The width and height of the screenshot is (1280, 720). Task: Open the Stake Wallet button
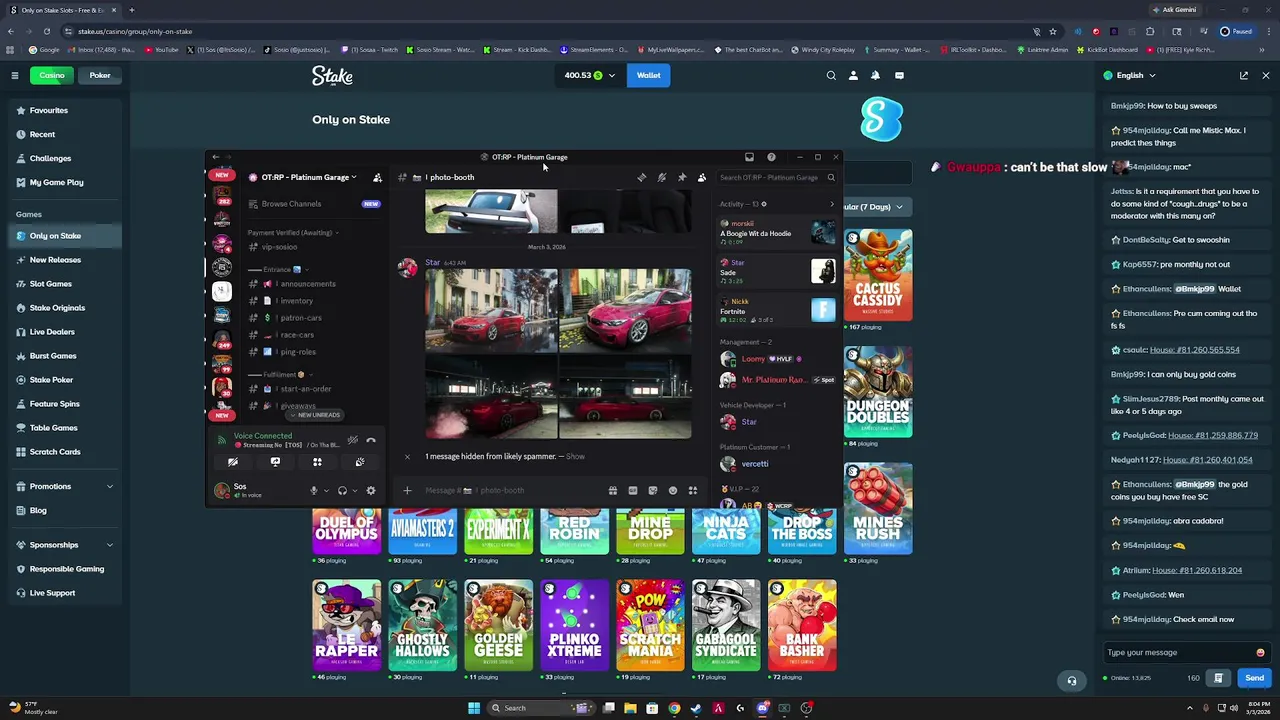tap(649, 75)
